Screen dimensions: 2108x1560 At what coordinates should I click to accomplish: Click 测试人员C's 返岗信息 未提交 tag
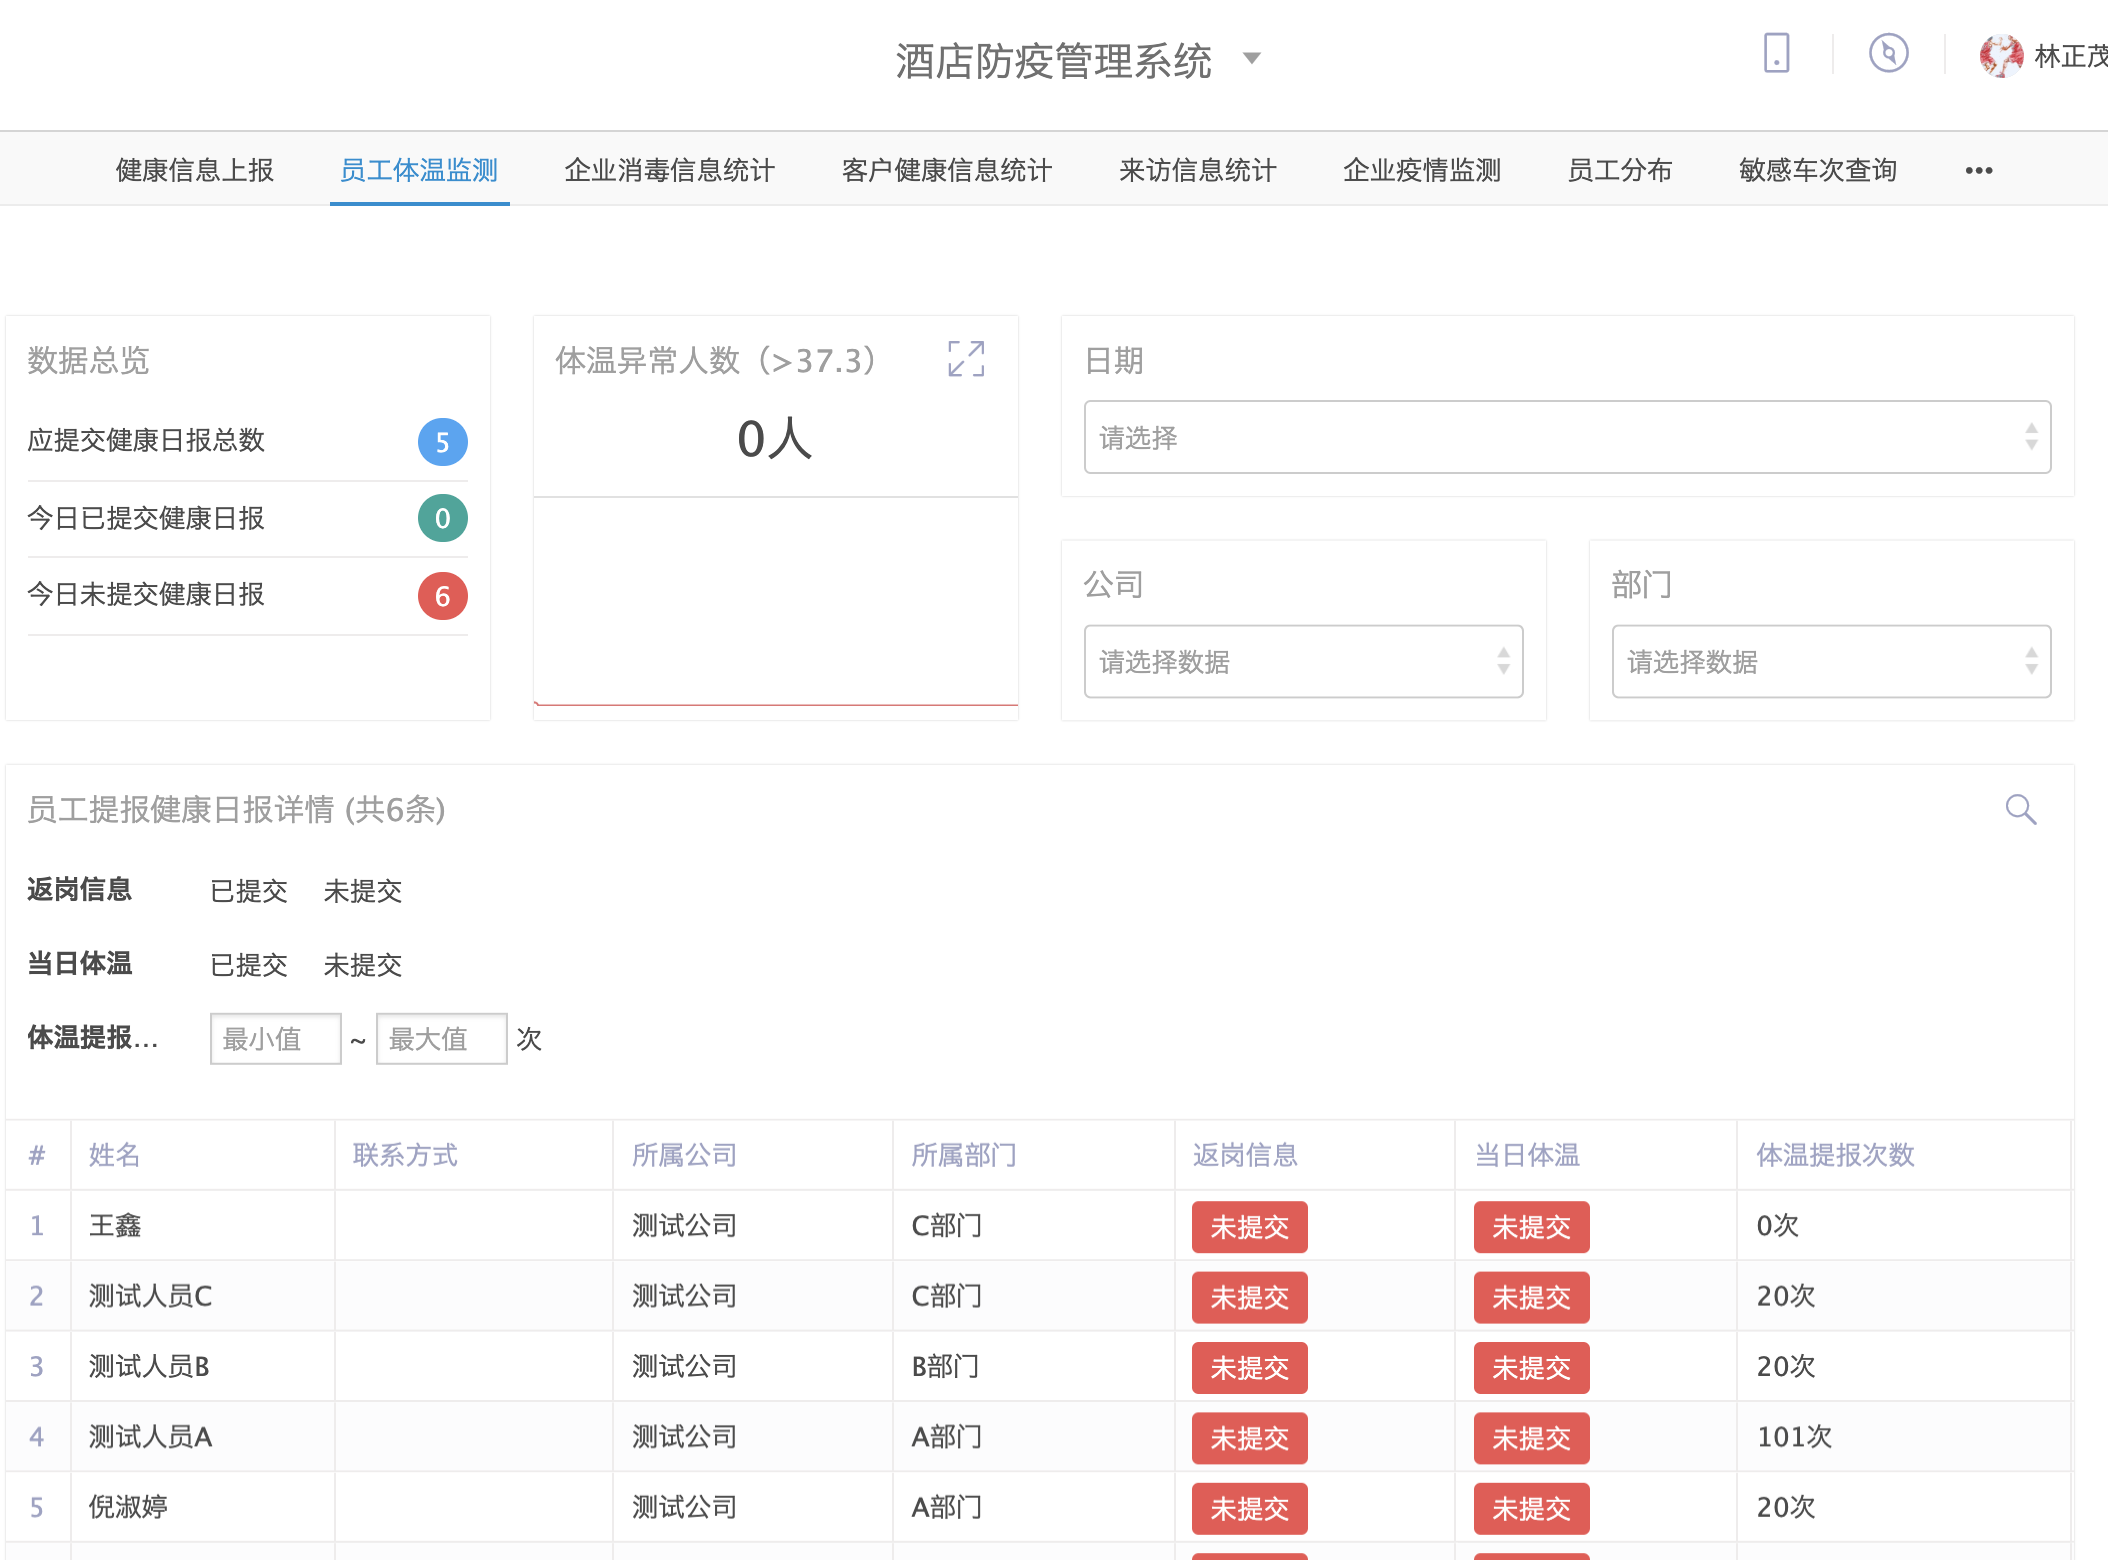pyautogui.click(x=1250, y=1297)
